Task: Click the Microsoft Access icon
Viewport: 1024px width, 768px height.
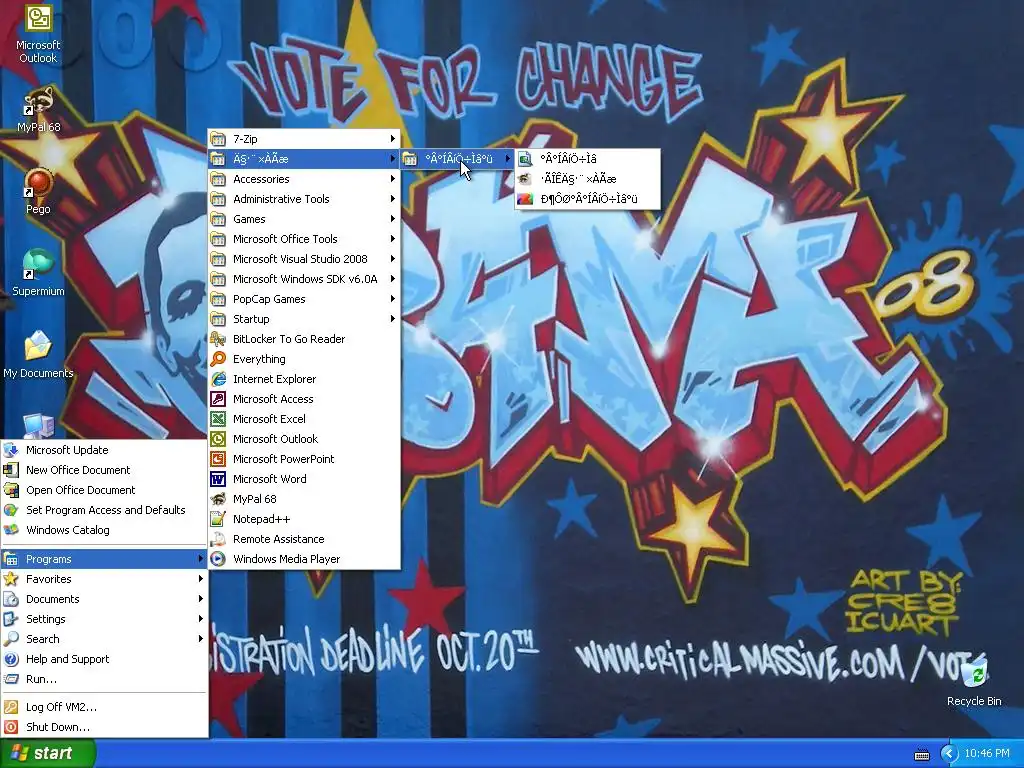Action: click(x=218, y=399)
